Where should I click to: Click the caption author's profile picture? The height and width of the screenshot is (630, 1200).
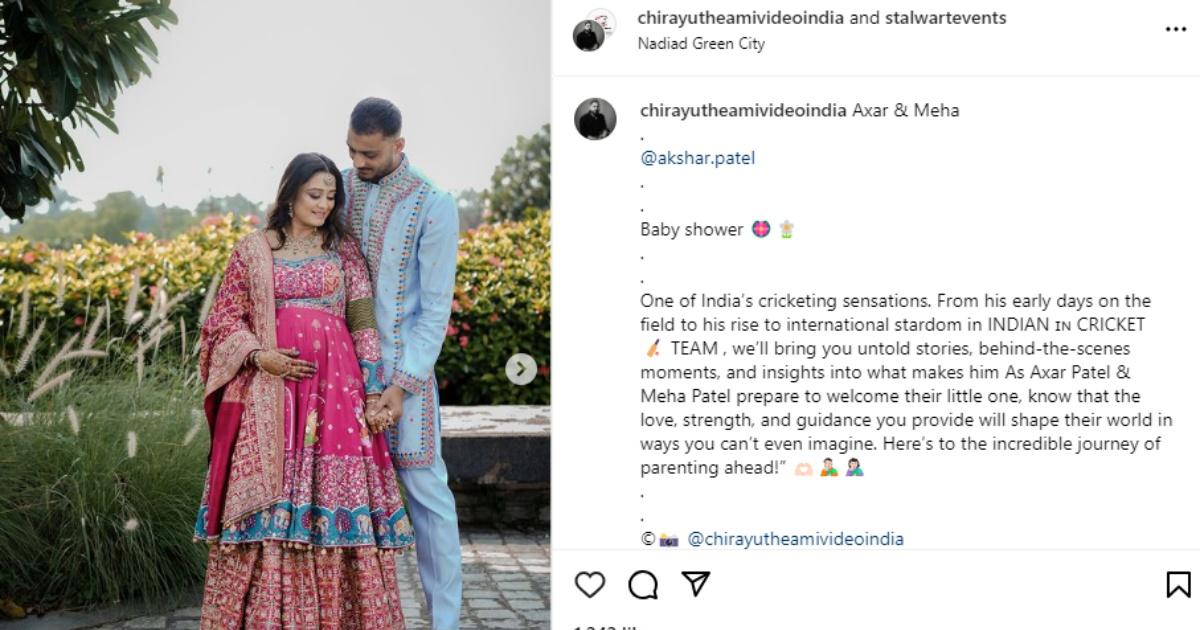[595, 119]
